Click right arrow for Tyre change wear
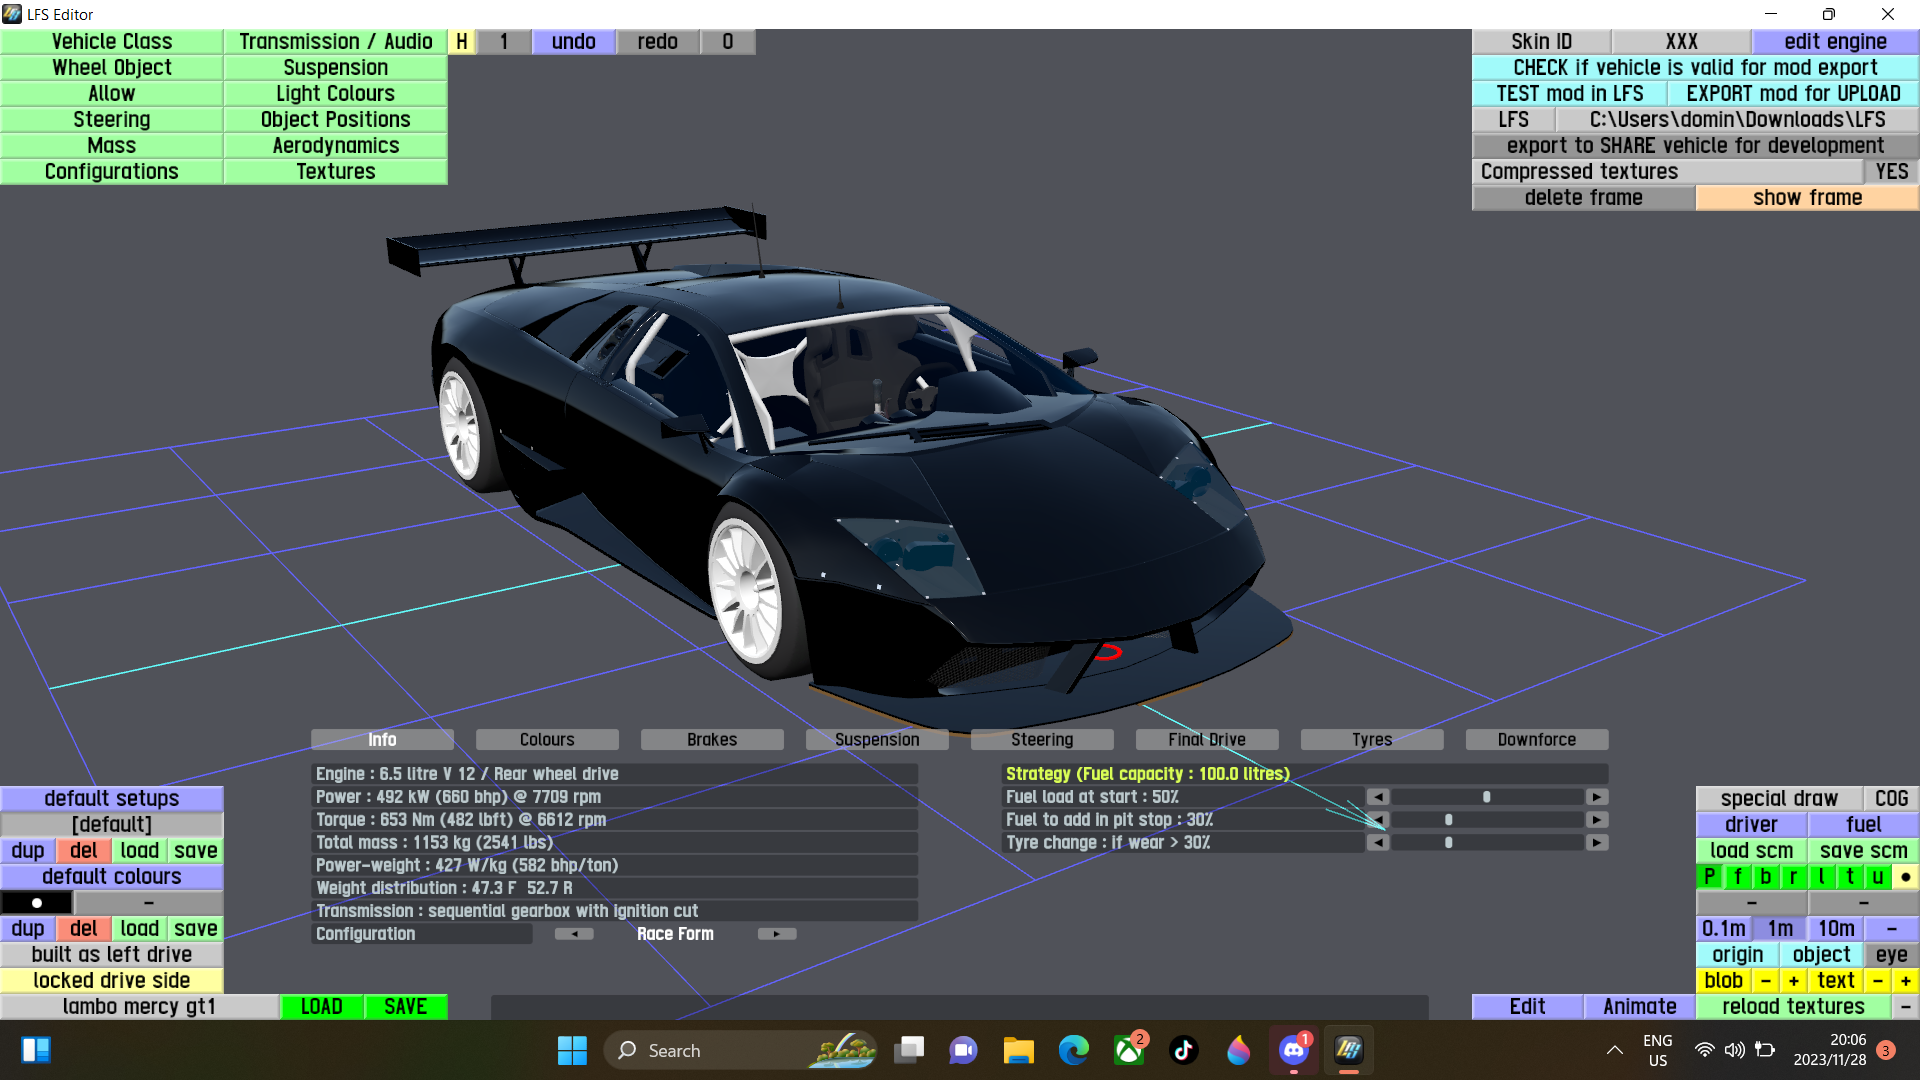The image size is (1920, 1080). pyautogui.click(x=1597, y=843)
